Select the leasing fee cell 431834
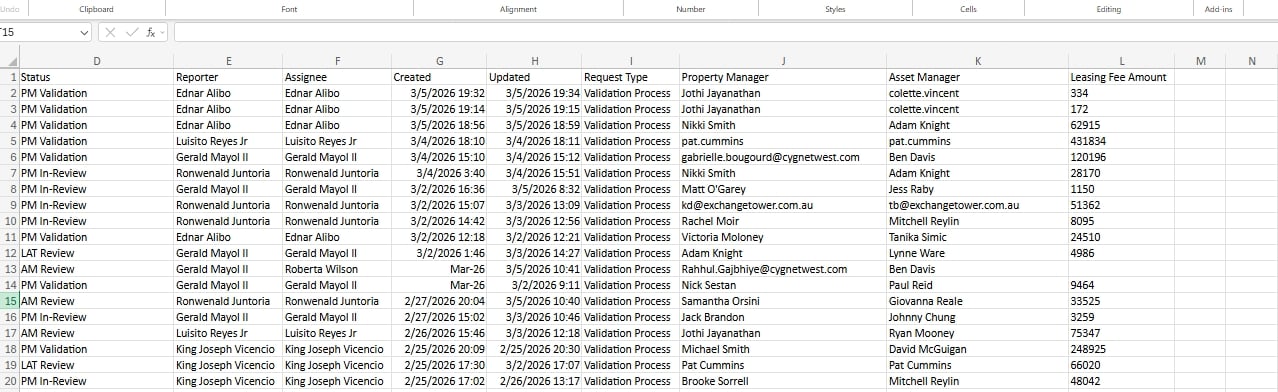Screen dimensions: 1278x392 (x=1121, y=141)
